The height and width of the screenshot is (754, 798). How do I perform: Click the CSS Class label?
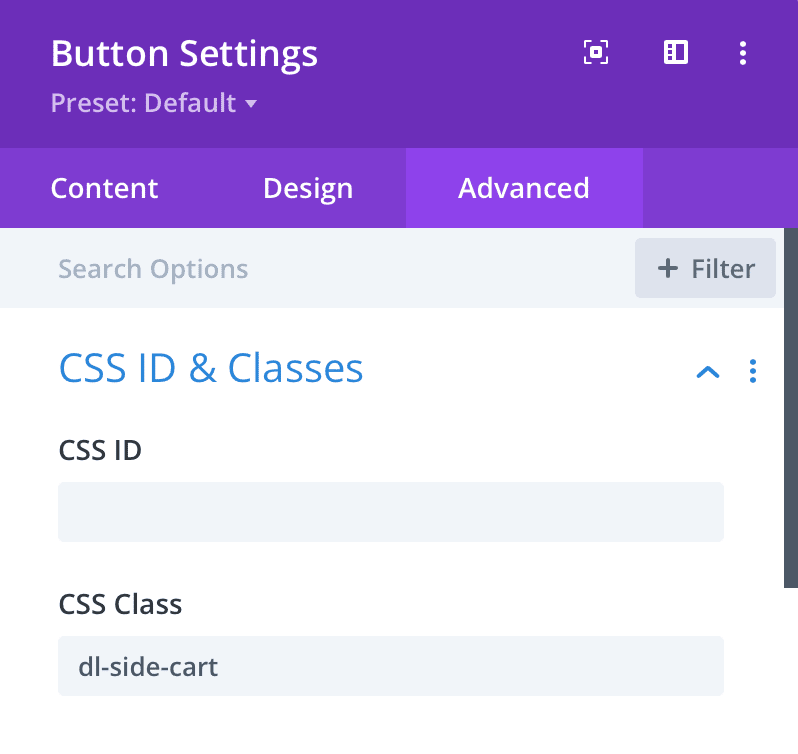pos(120,604)
